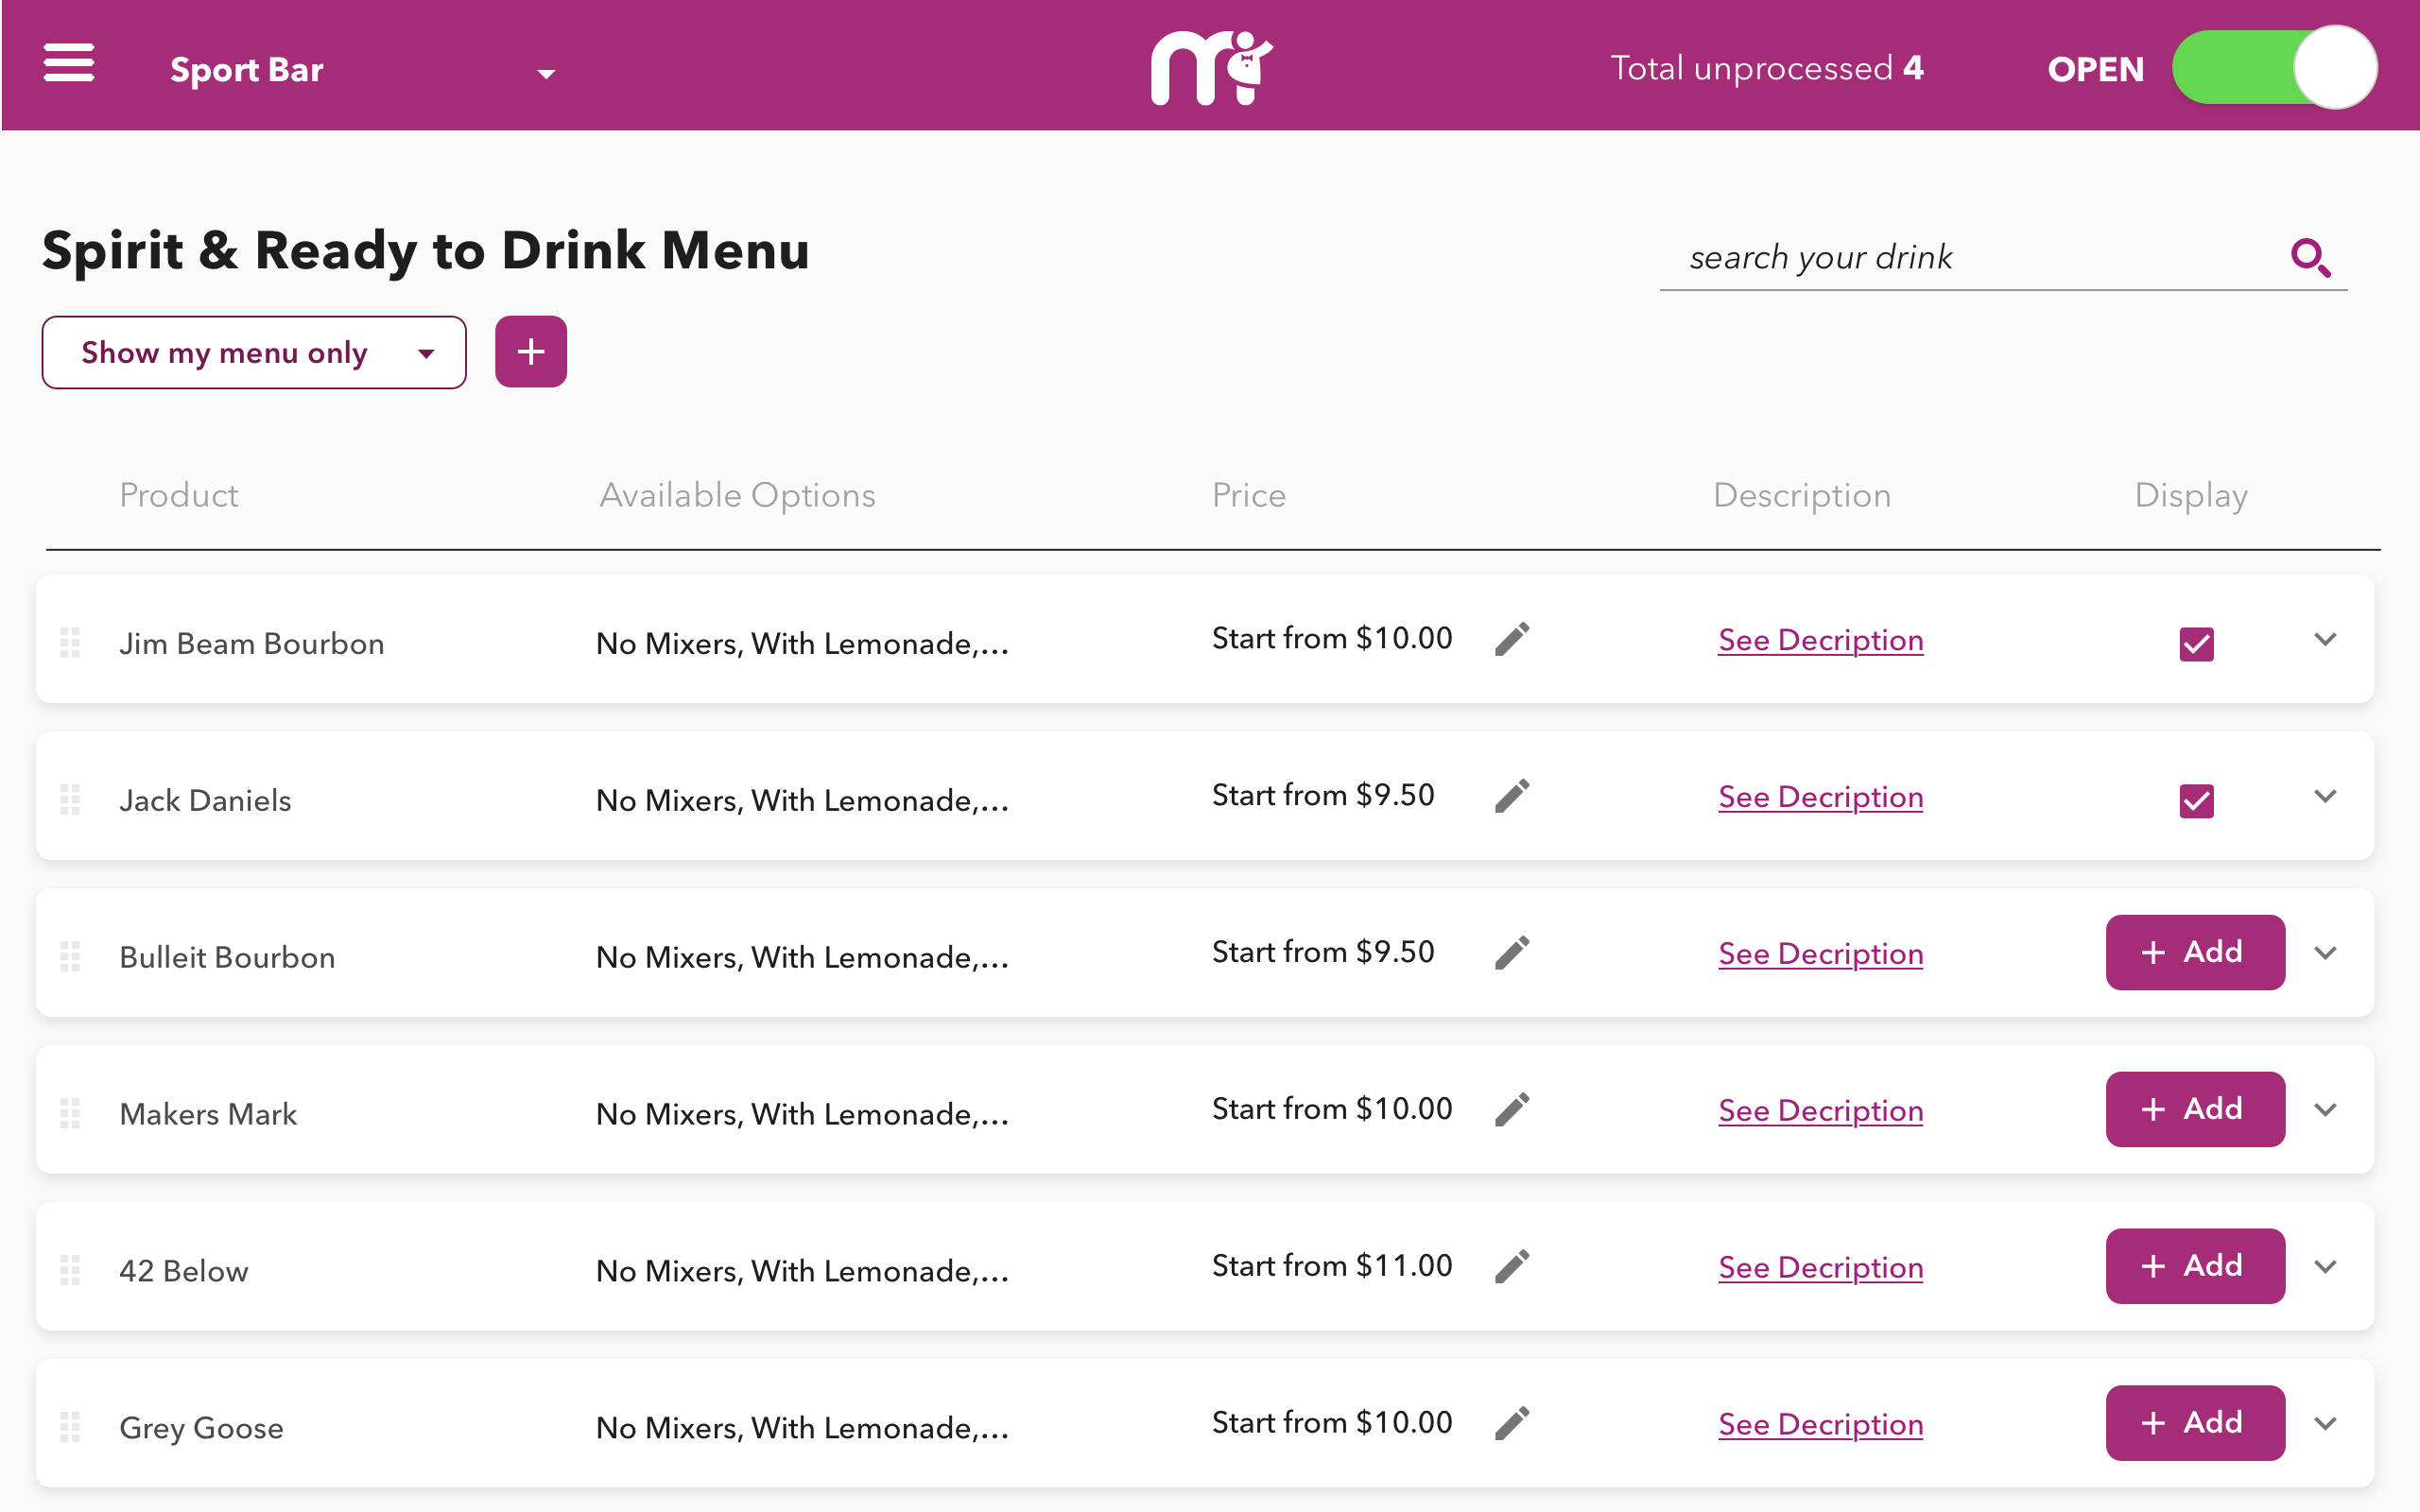The height and width of the screenshot is (1512, 2420).
Task: Click Add button for Grey Goose
Action: pyautogui.click(x=2194, y=1422)
